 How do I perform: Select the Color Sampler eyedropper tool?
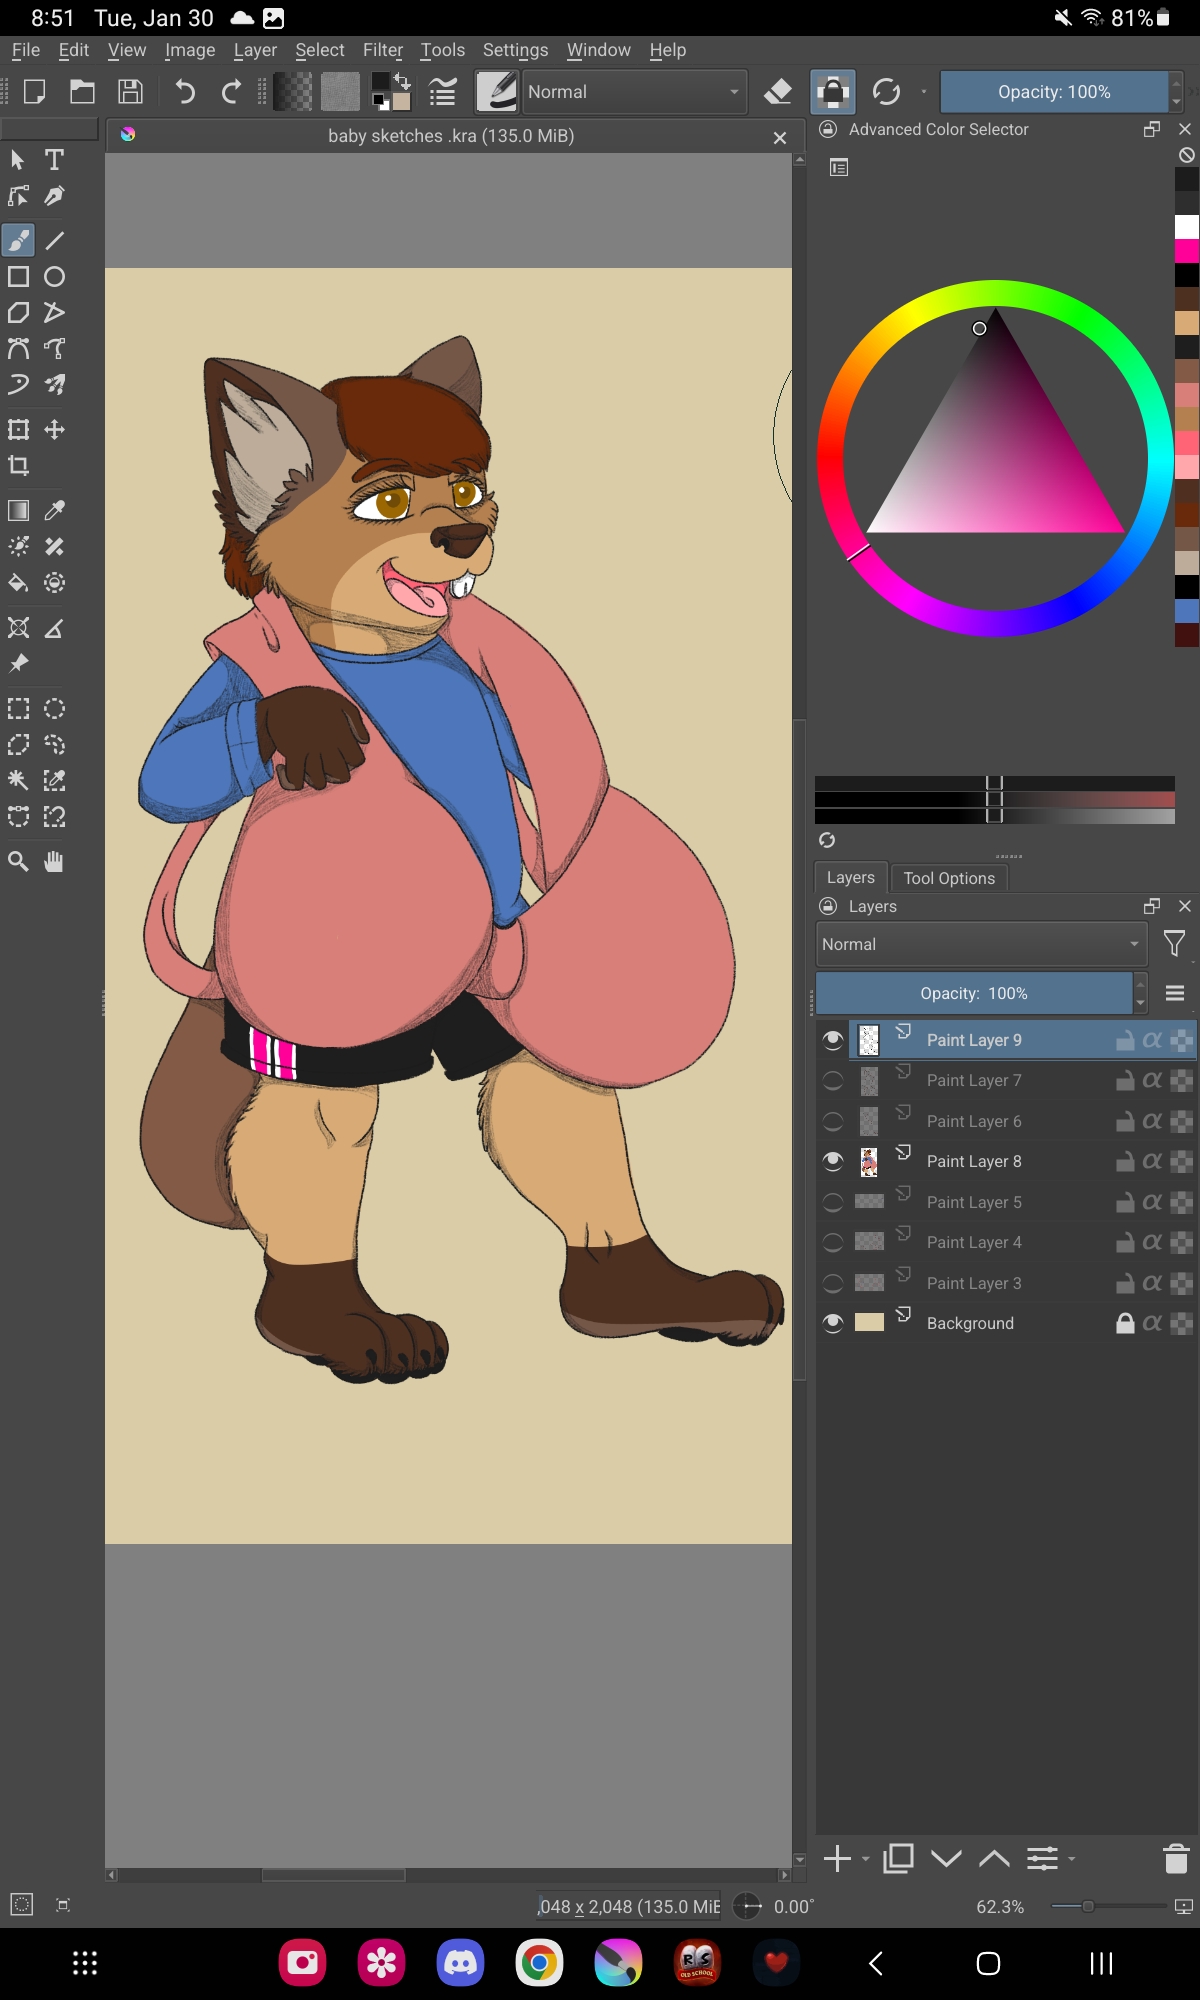tap(55, 511)
